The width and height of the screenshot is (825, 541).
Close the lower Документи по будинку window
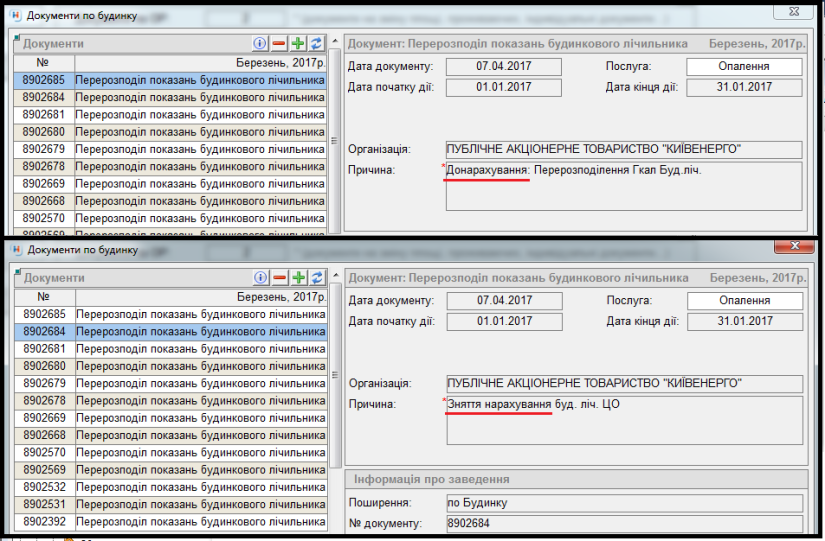(x=795, y=247)
